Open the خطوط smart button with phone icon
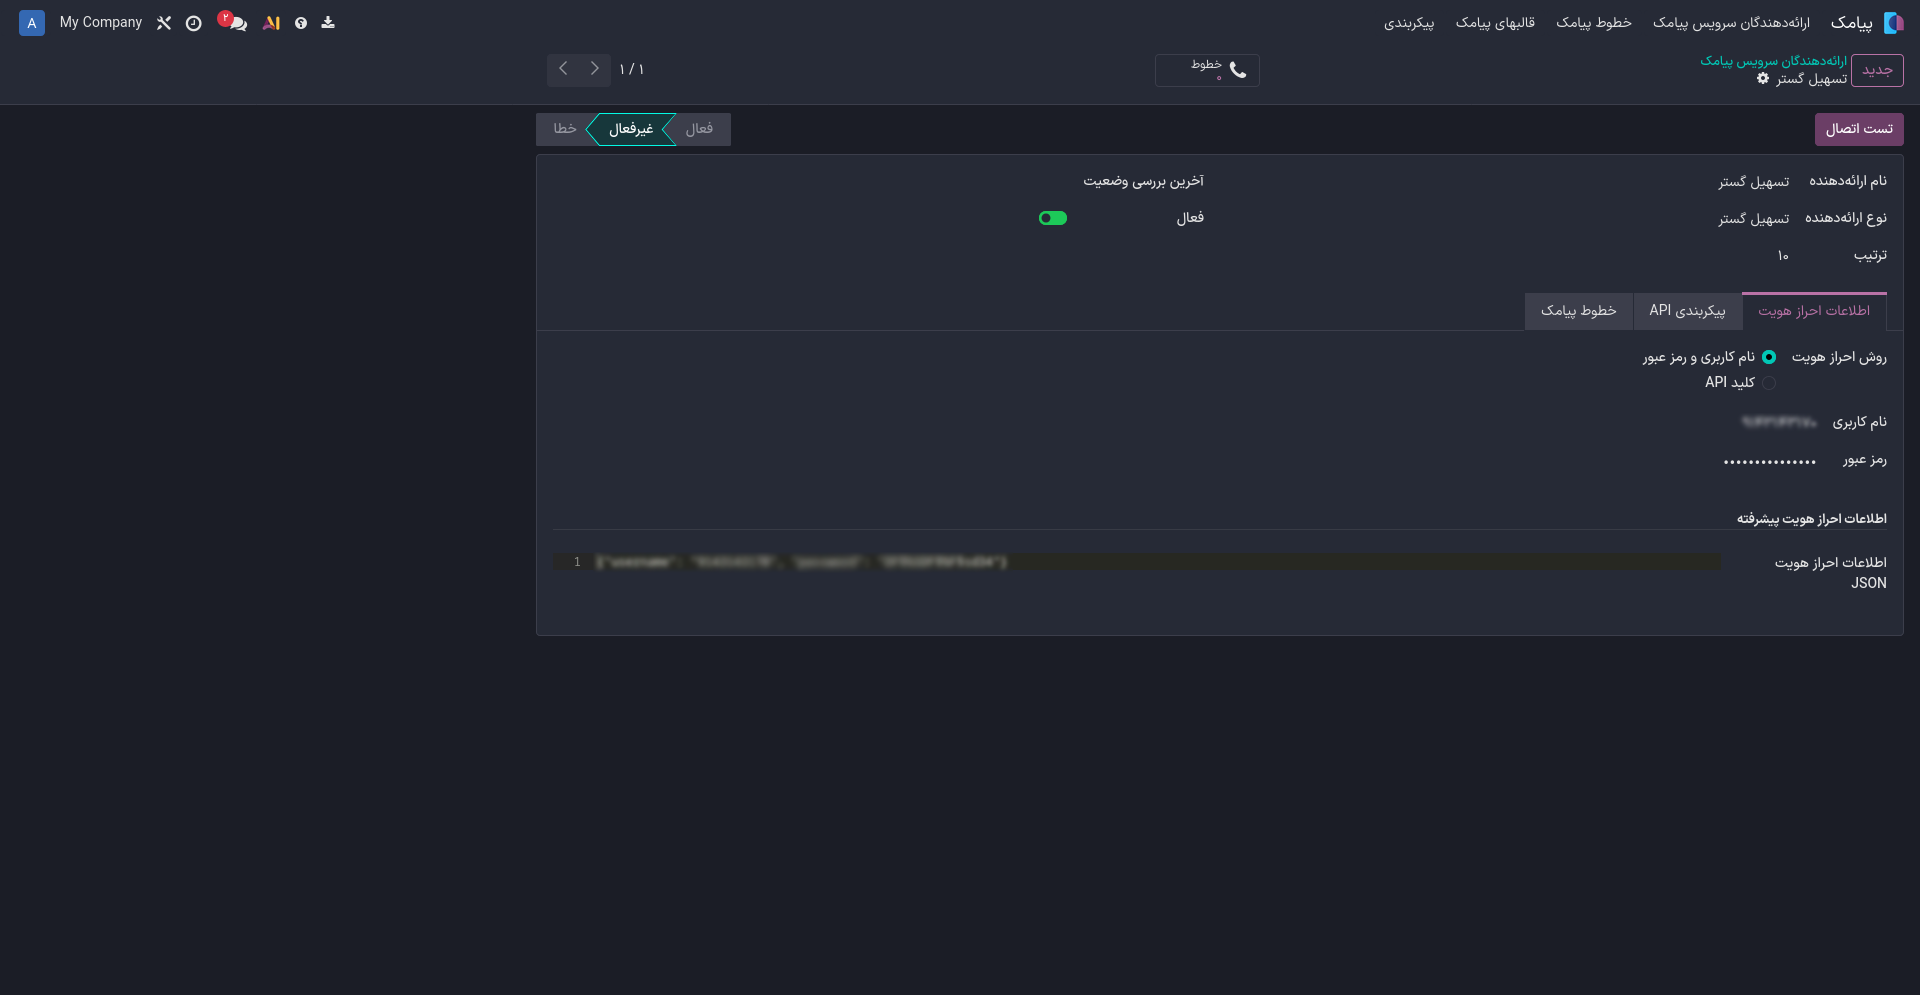 coord(1207,70)
